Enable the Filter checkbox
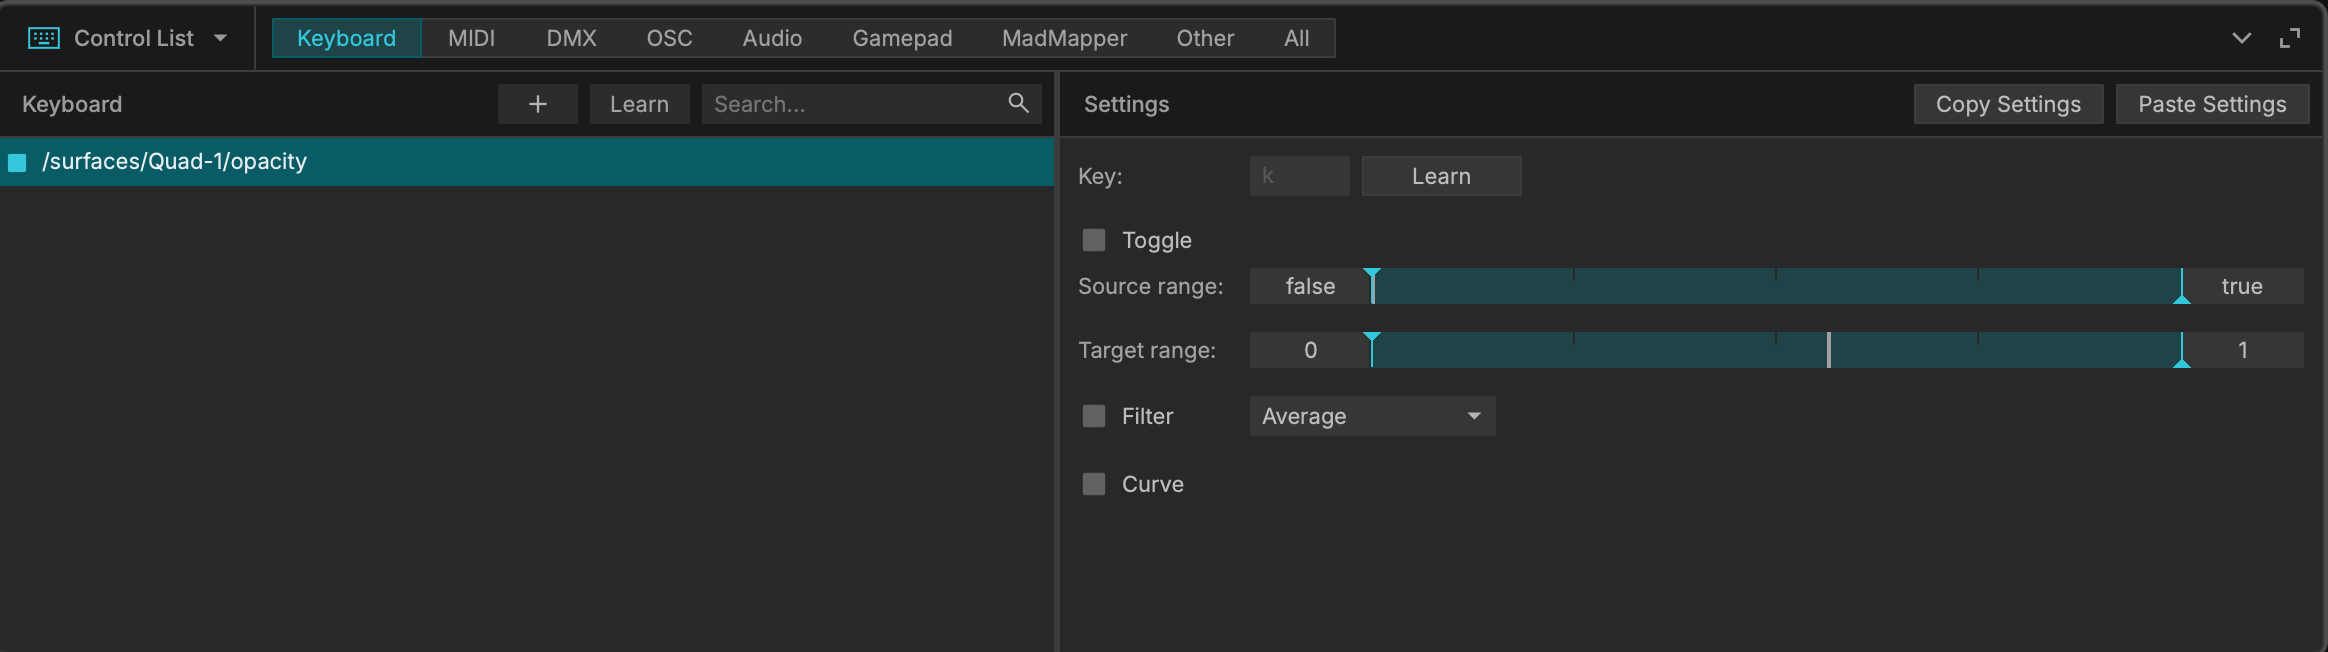This screenshot has width=2328, height=652. (x=1094, y=416)
